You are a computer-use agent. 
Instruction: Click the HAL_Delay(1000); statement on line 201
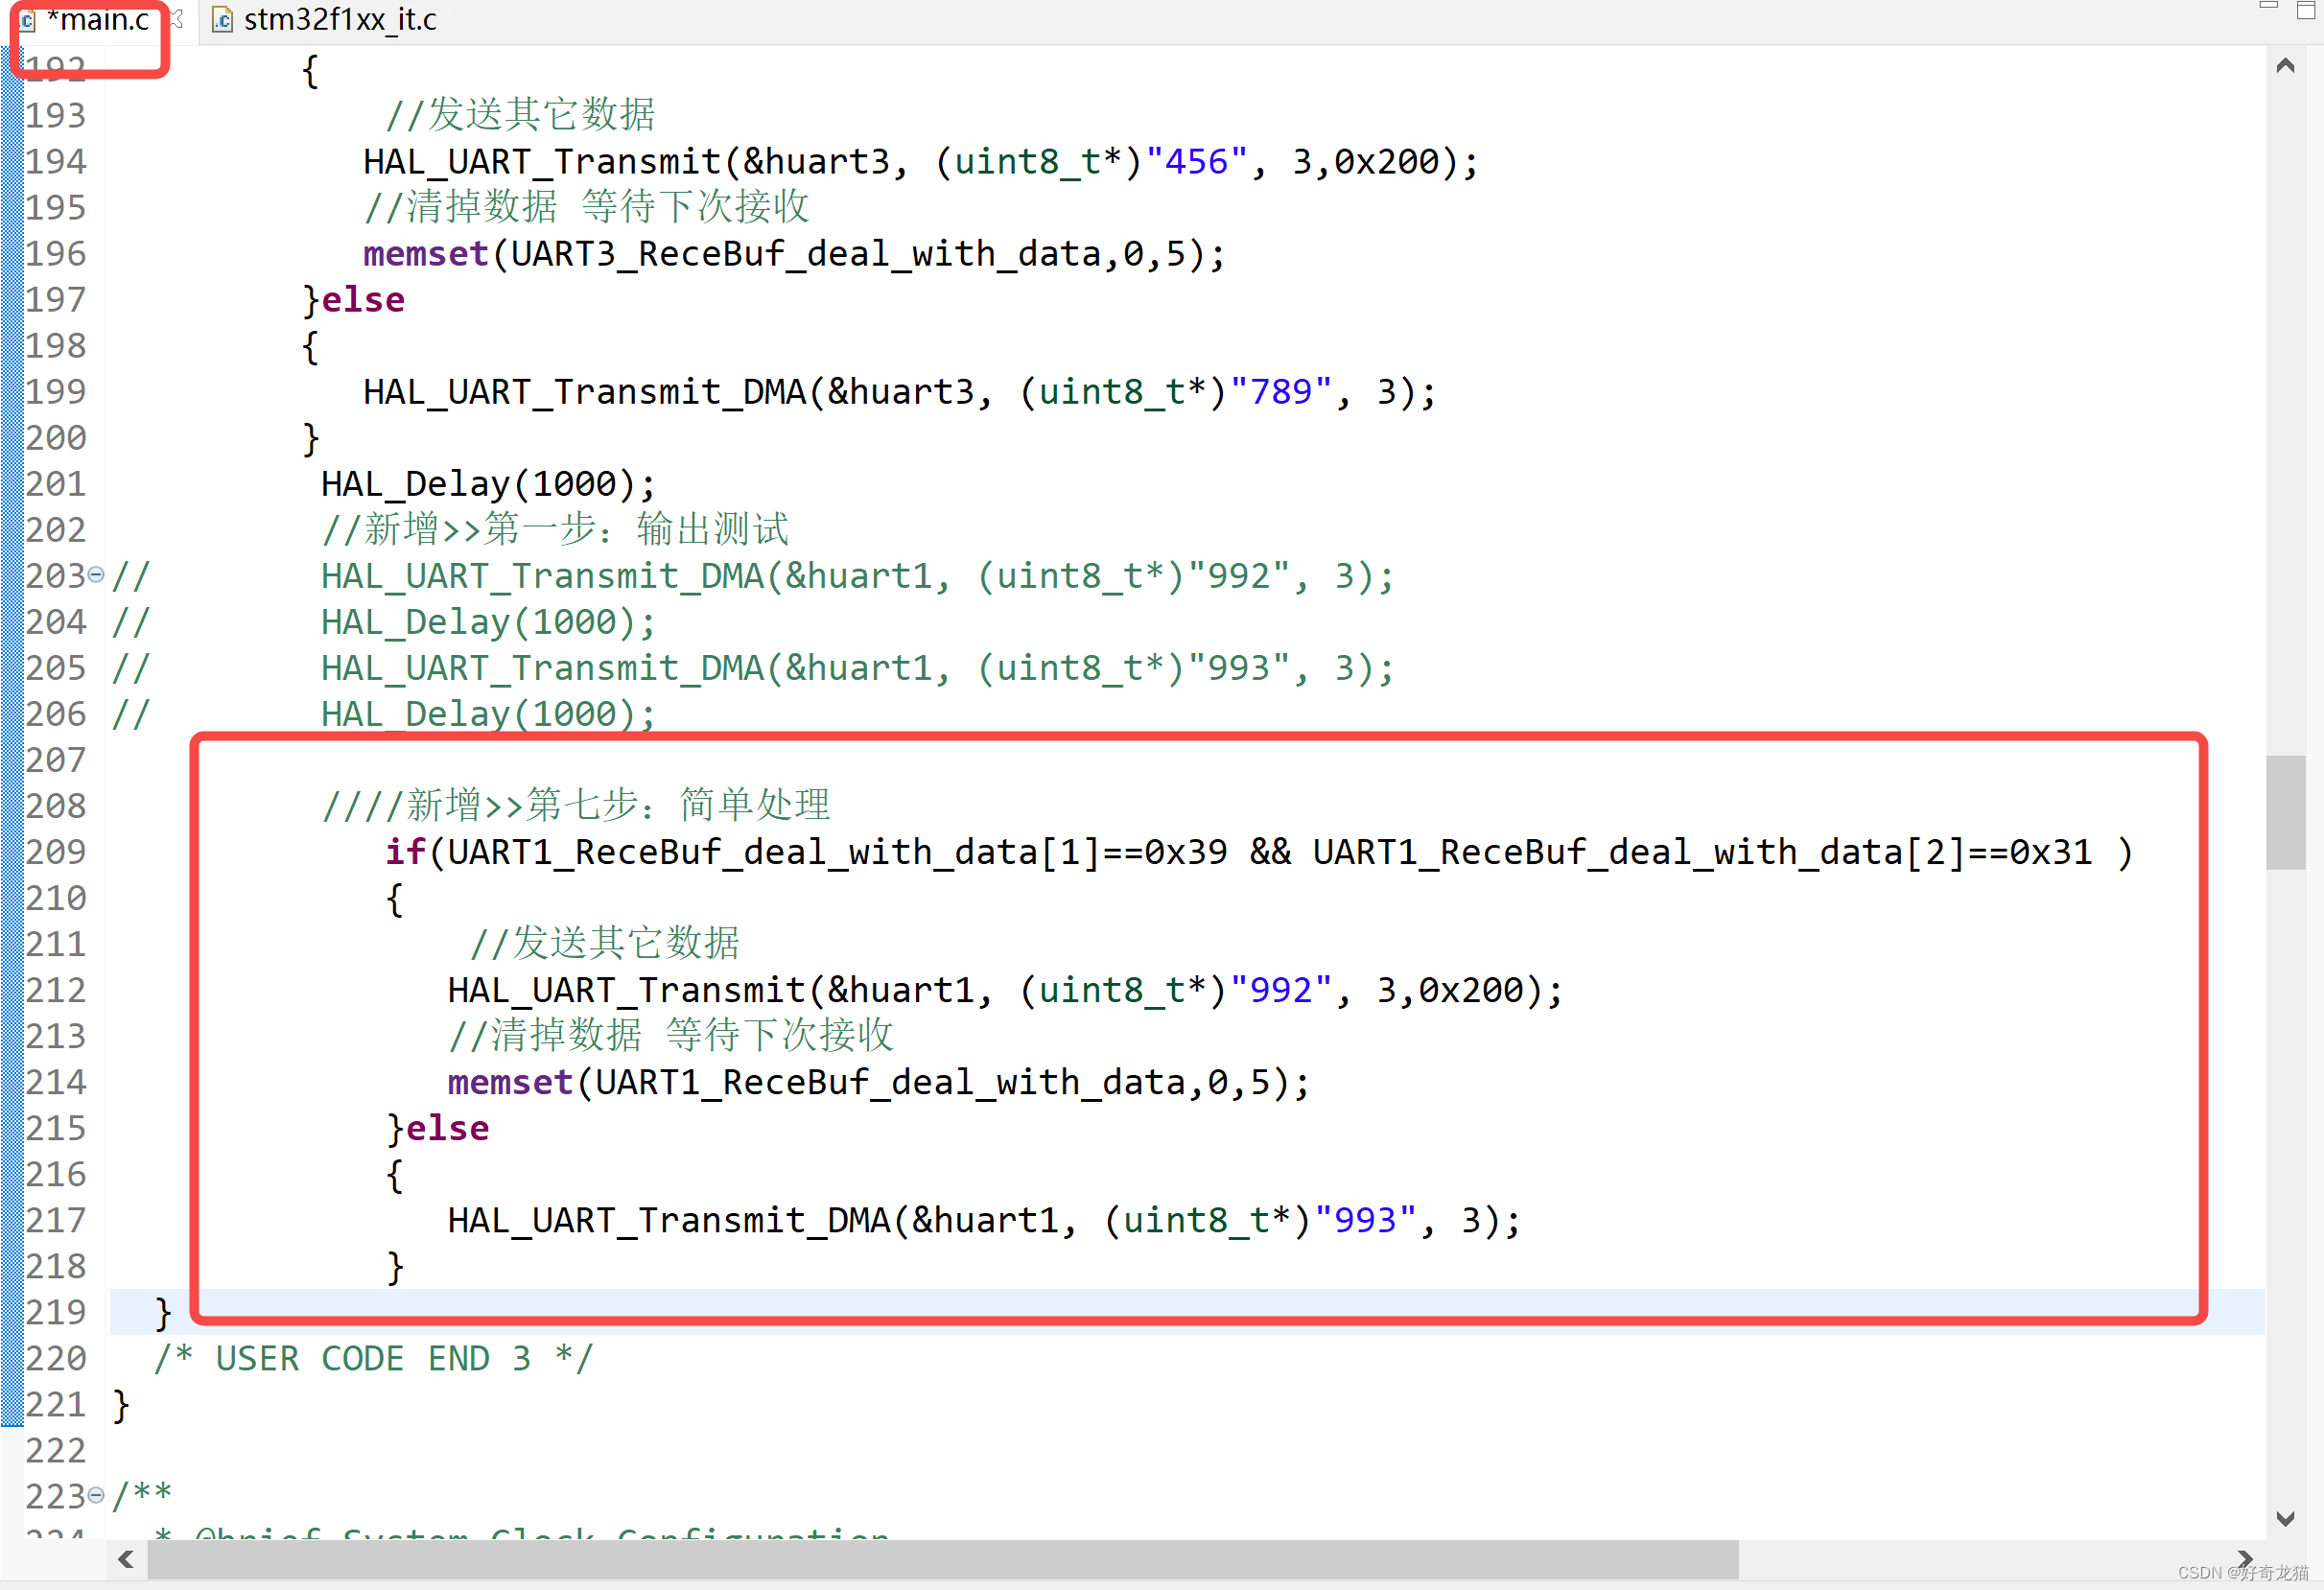[488, 484]
